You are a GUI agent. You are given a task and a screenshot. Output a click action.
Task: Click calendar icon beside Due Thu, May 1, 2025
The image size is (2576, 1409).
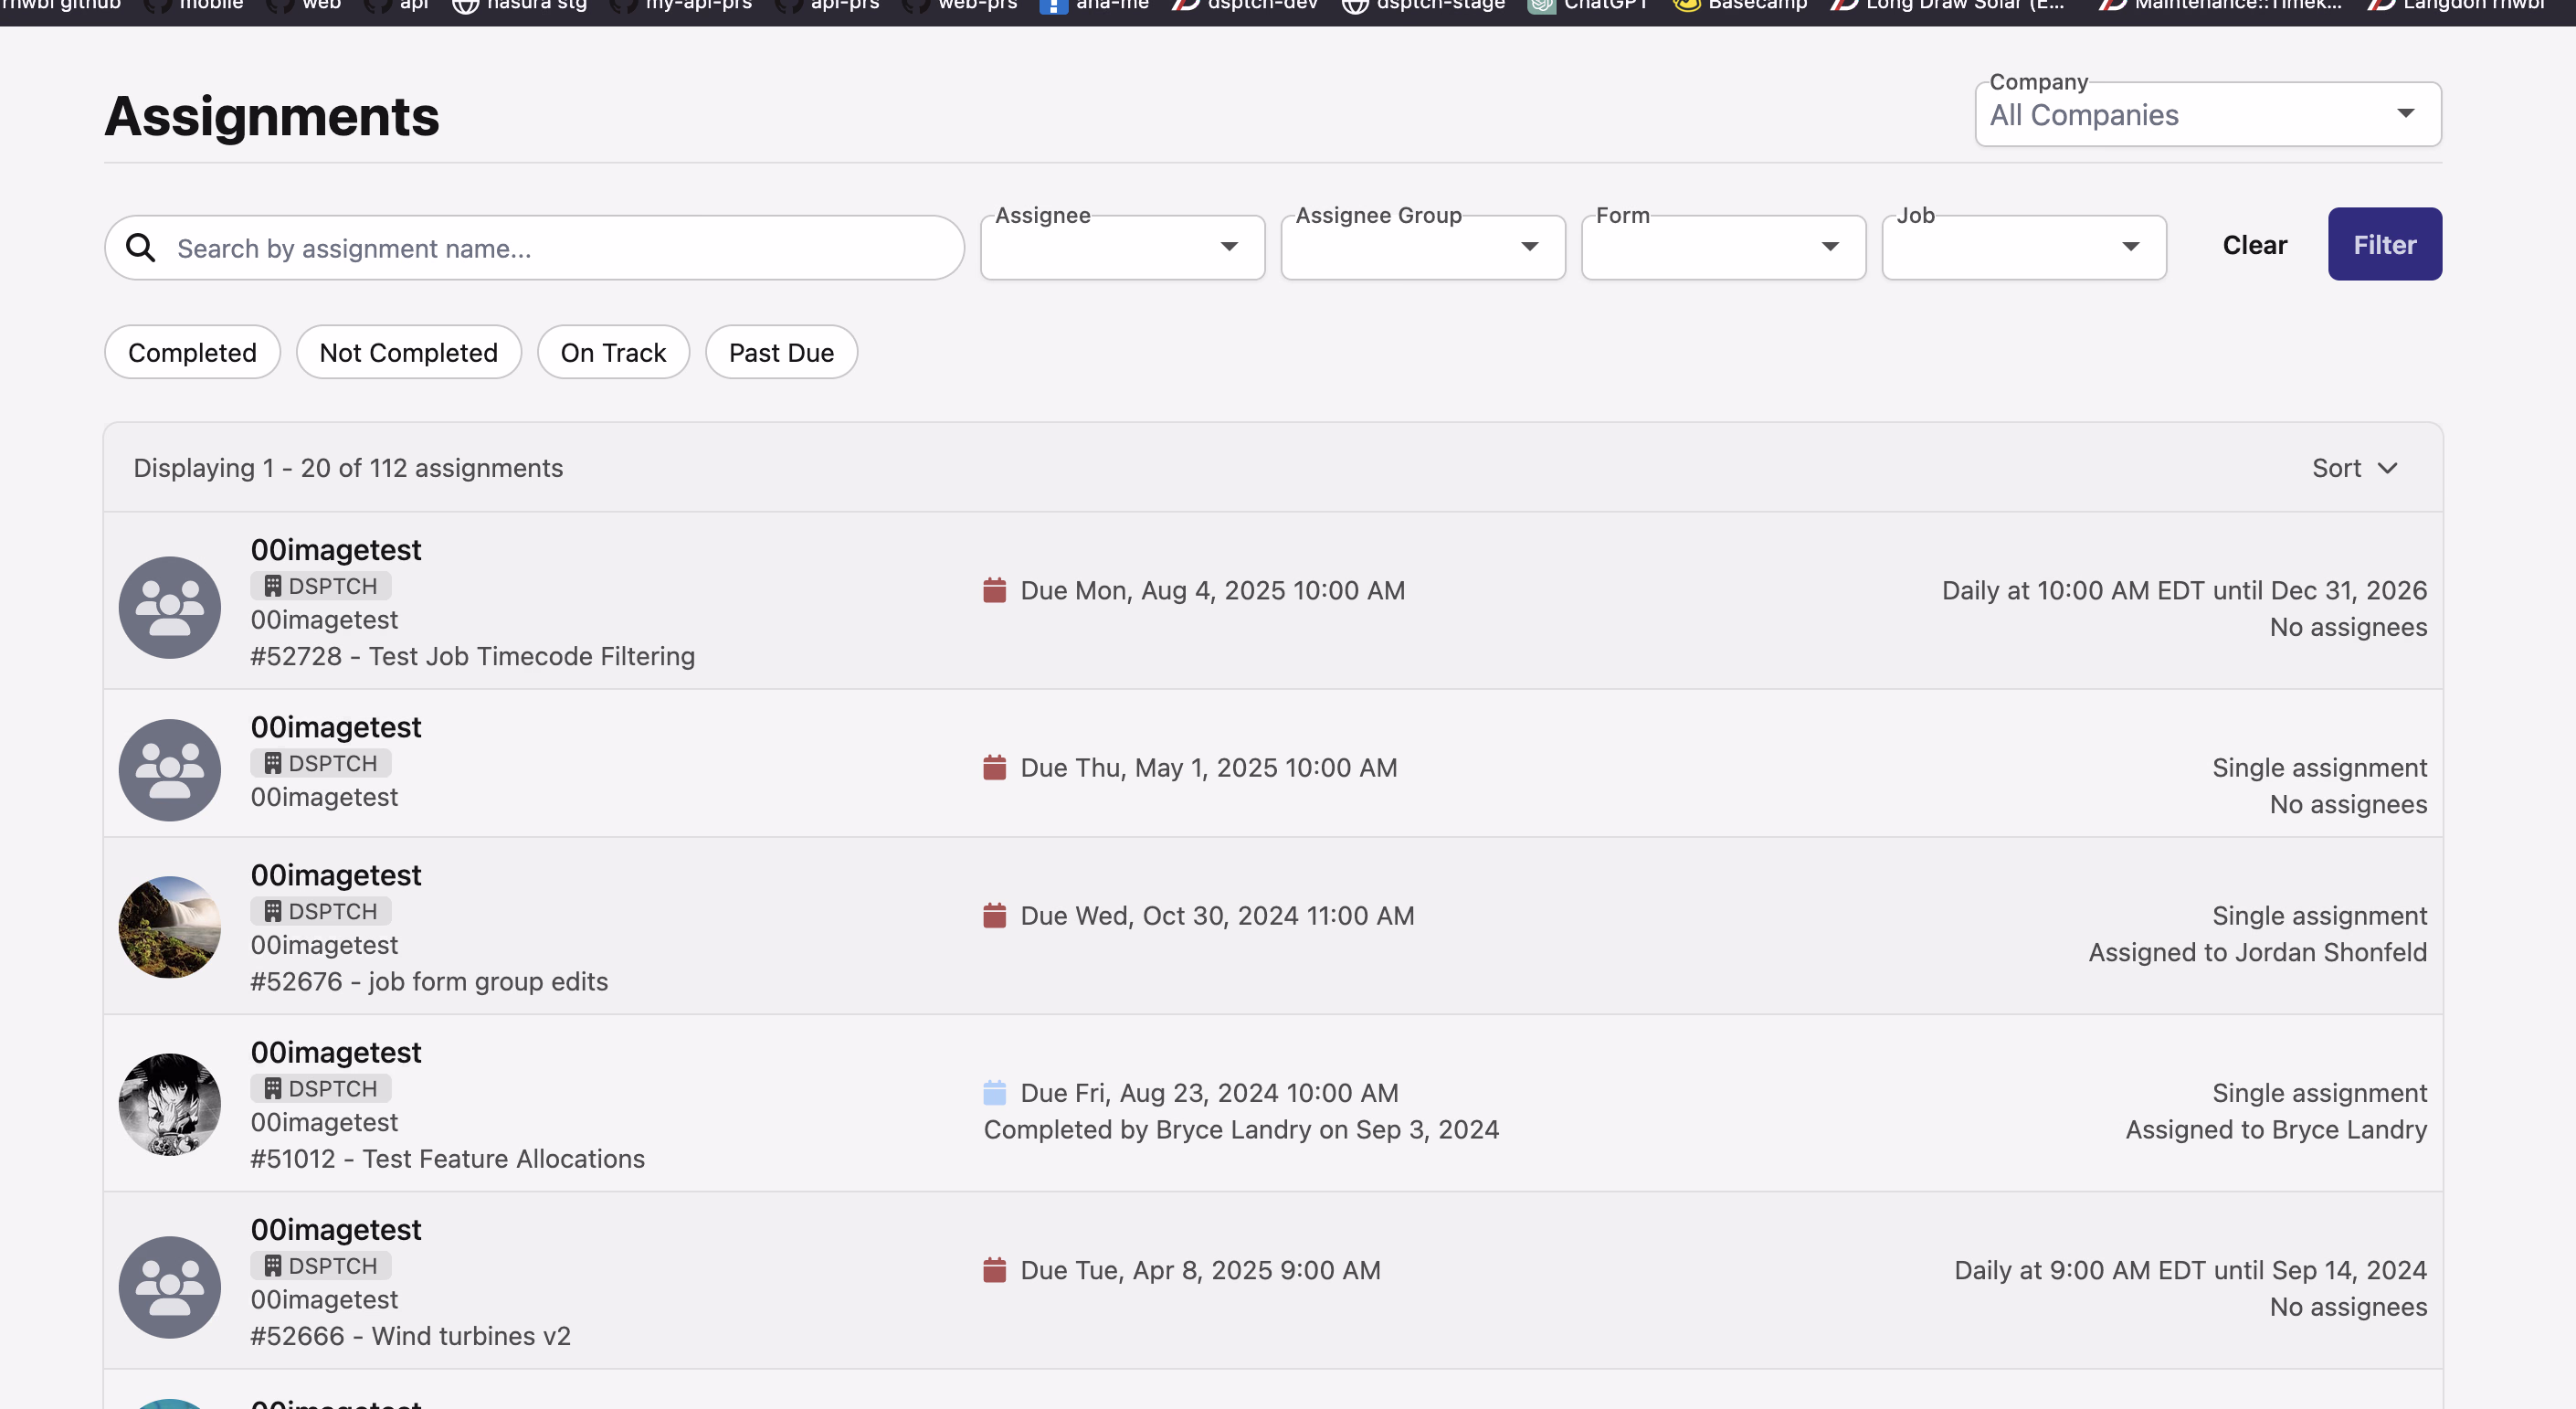point(994,767)
